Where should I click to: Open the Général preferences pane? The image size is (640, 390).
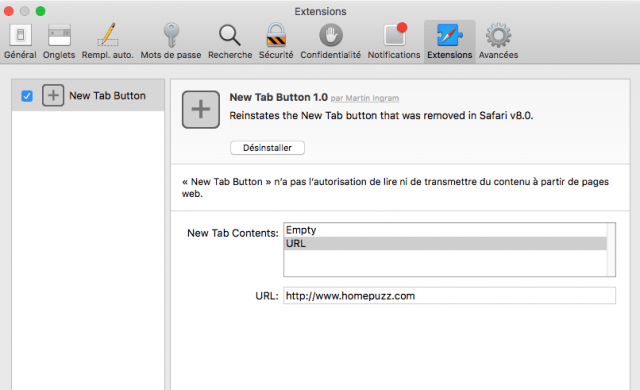point(20,42)
